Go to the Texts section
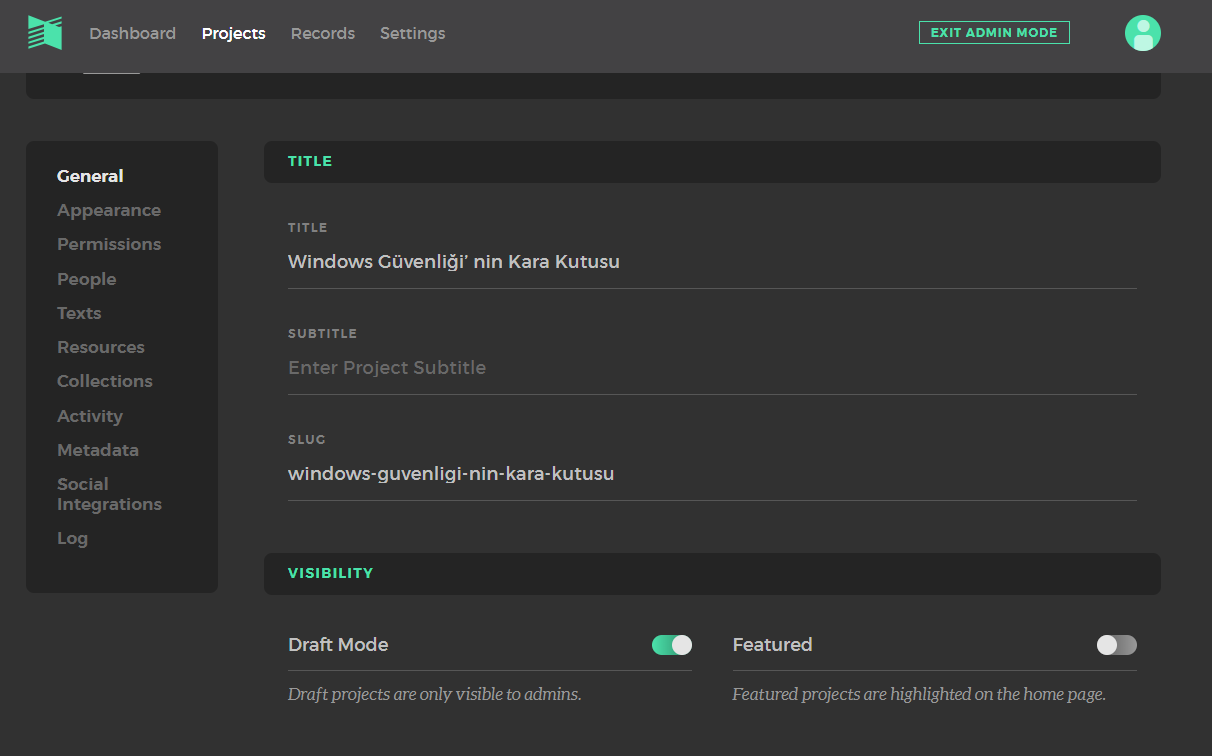Viewport: 1212px width, 756px height. (79, 313)
